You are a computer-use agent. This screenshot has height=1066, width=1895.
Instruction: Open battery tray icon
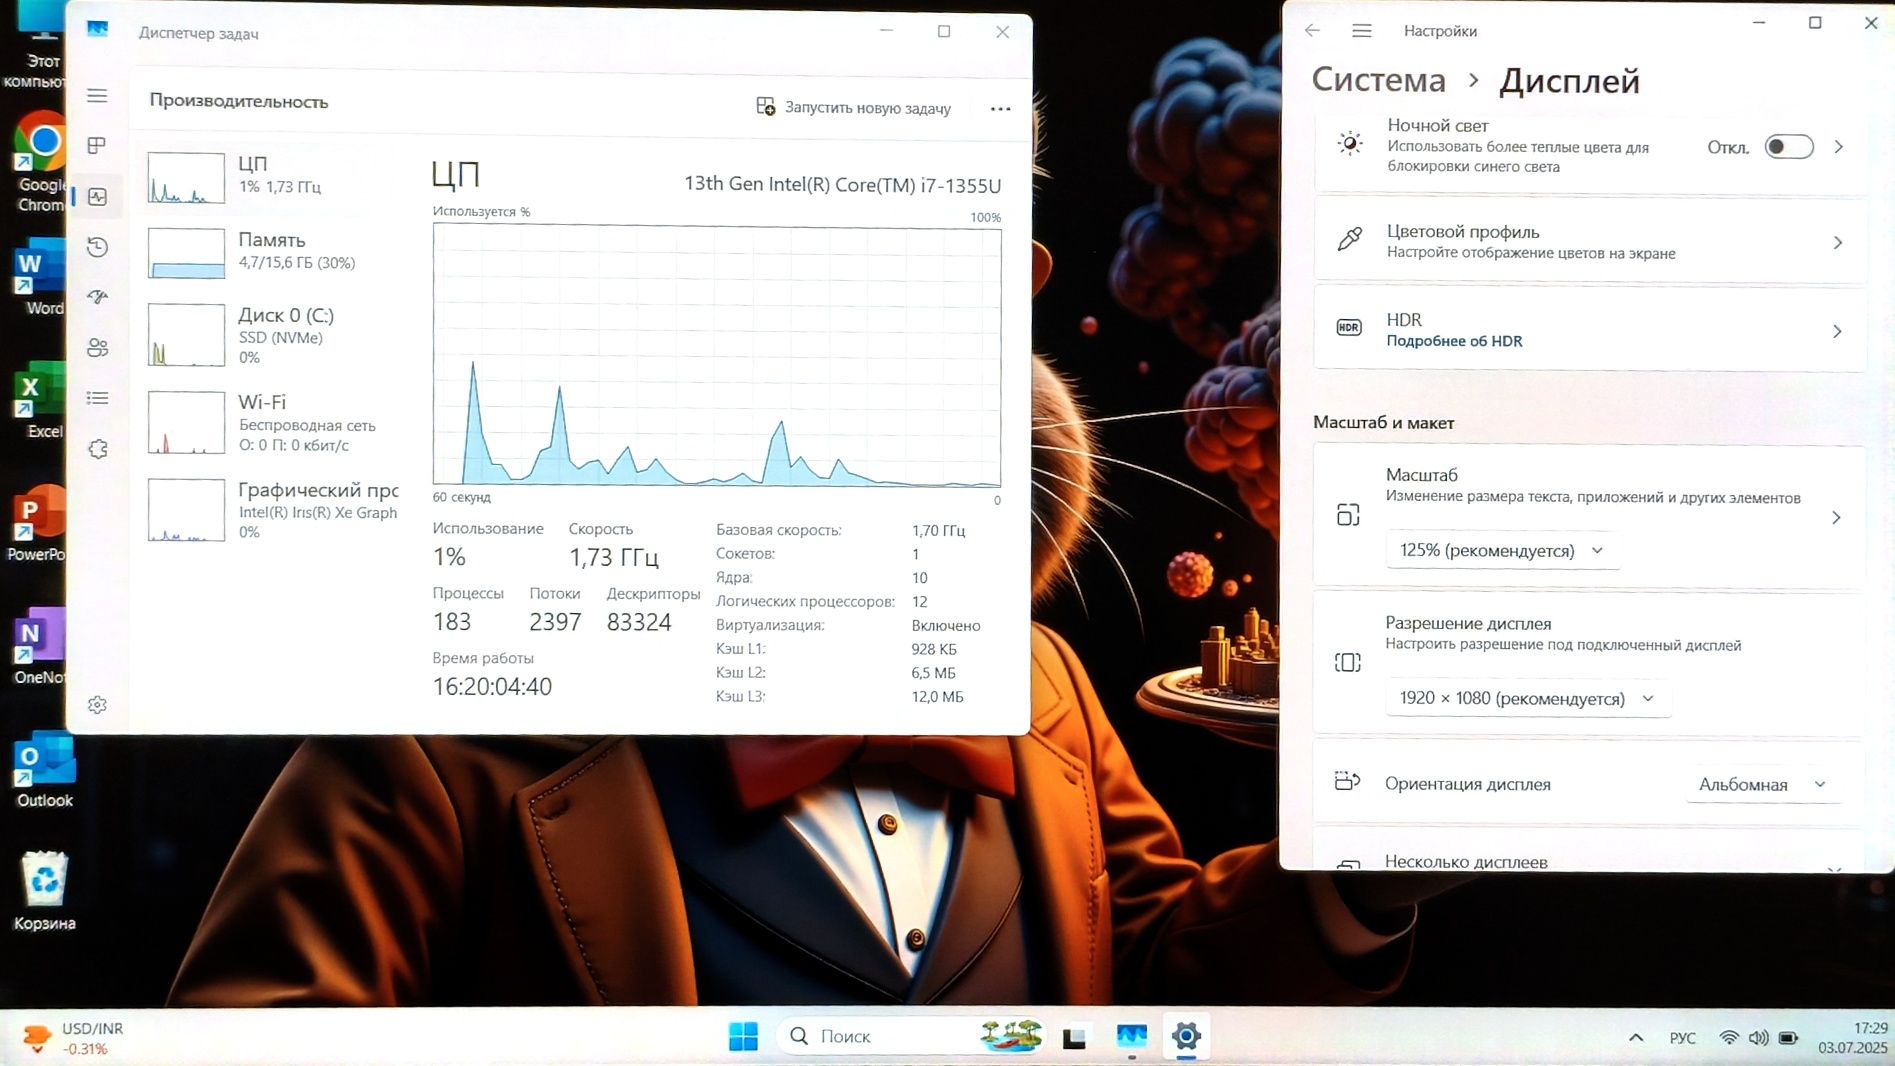click(1789, 1038)
